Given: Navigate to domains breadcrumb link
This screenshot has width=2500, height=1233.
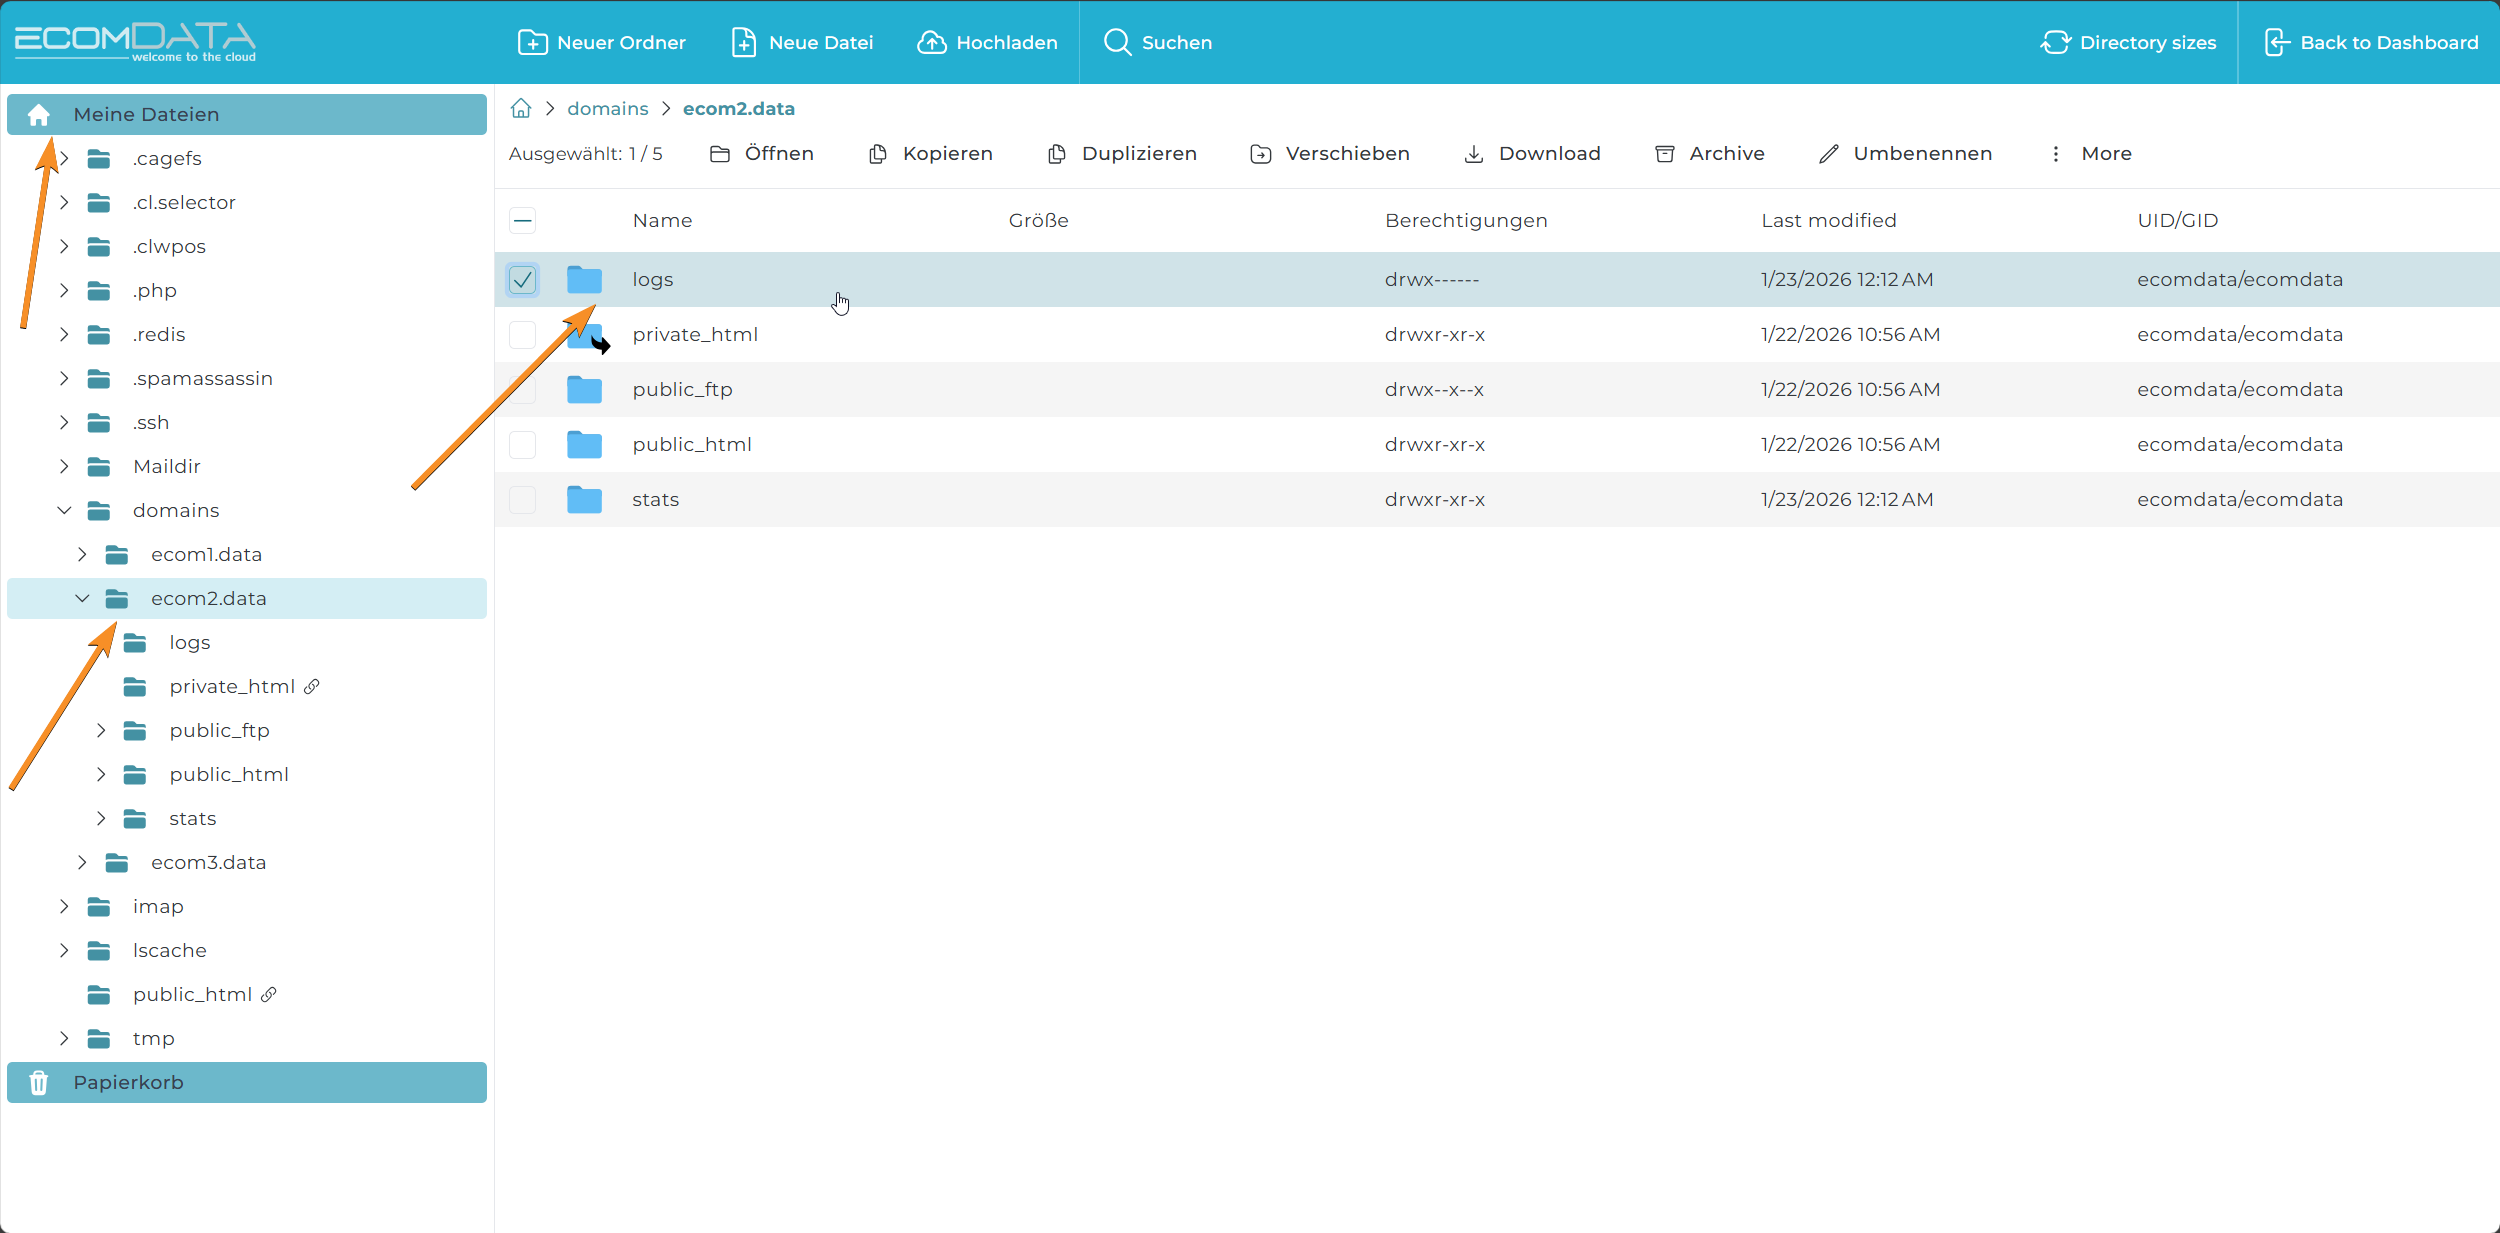Looking at the screenshot, I should [x=607, y=108].
